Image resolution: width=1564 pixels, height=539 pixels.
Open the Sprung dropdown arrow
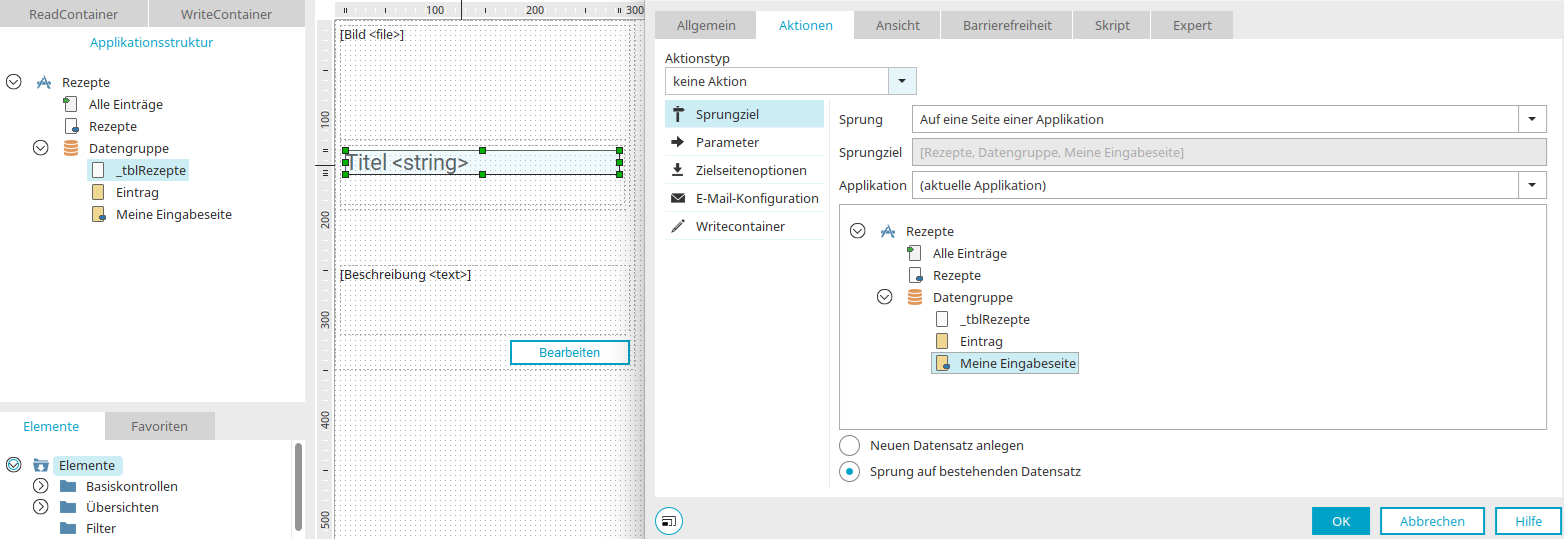pyautogui.click(x=1532, y=119)
